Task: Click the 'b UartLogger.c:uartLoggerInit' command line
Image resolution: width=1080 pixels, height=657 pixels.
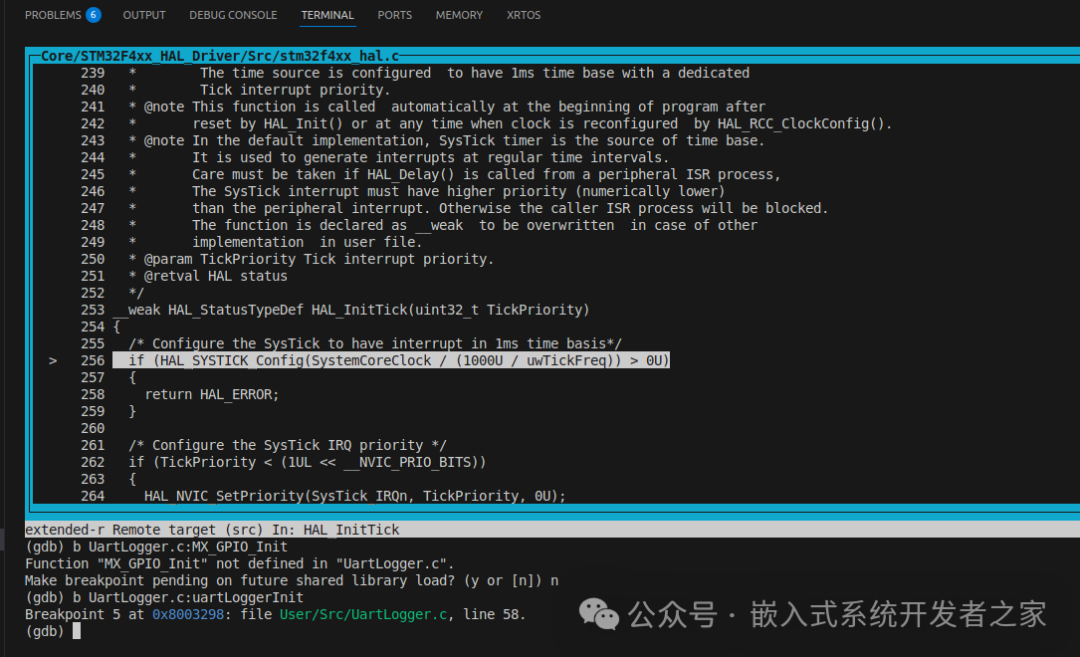Action: point(164,598)
